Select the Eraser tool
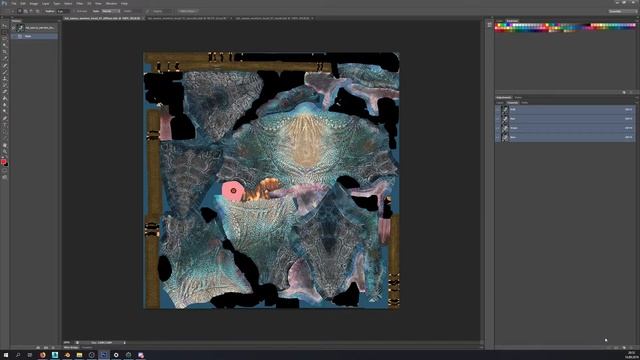This screenshot has height=360, width=640. pyautogui.click(x=5, y=91)
